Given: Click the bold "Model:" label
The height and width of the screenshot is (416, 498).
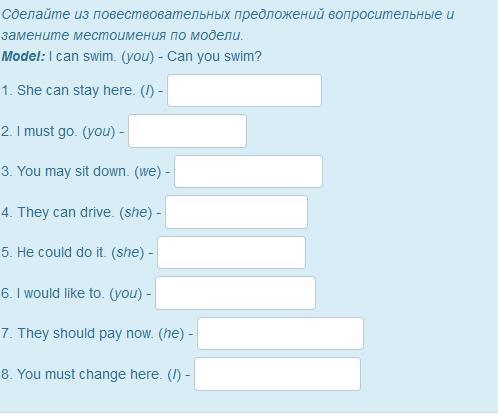Looking at the screenshot, I should pos(23,56).
